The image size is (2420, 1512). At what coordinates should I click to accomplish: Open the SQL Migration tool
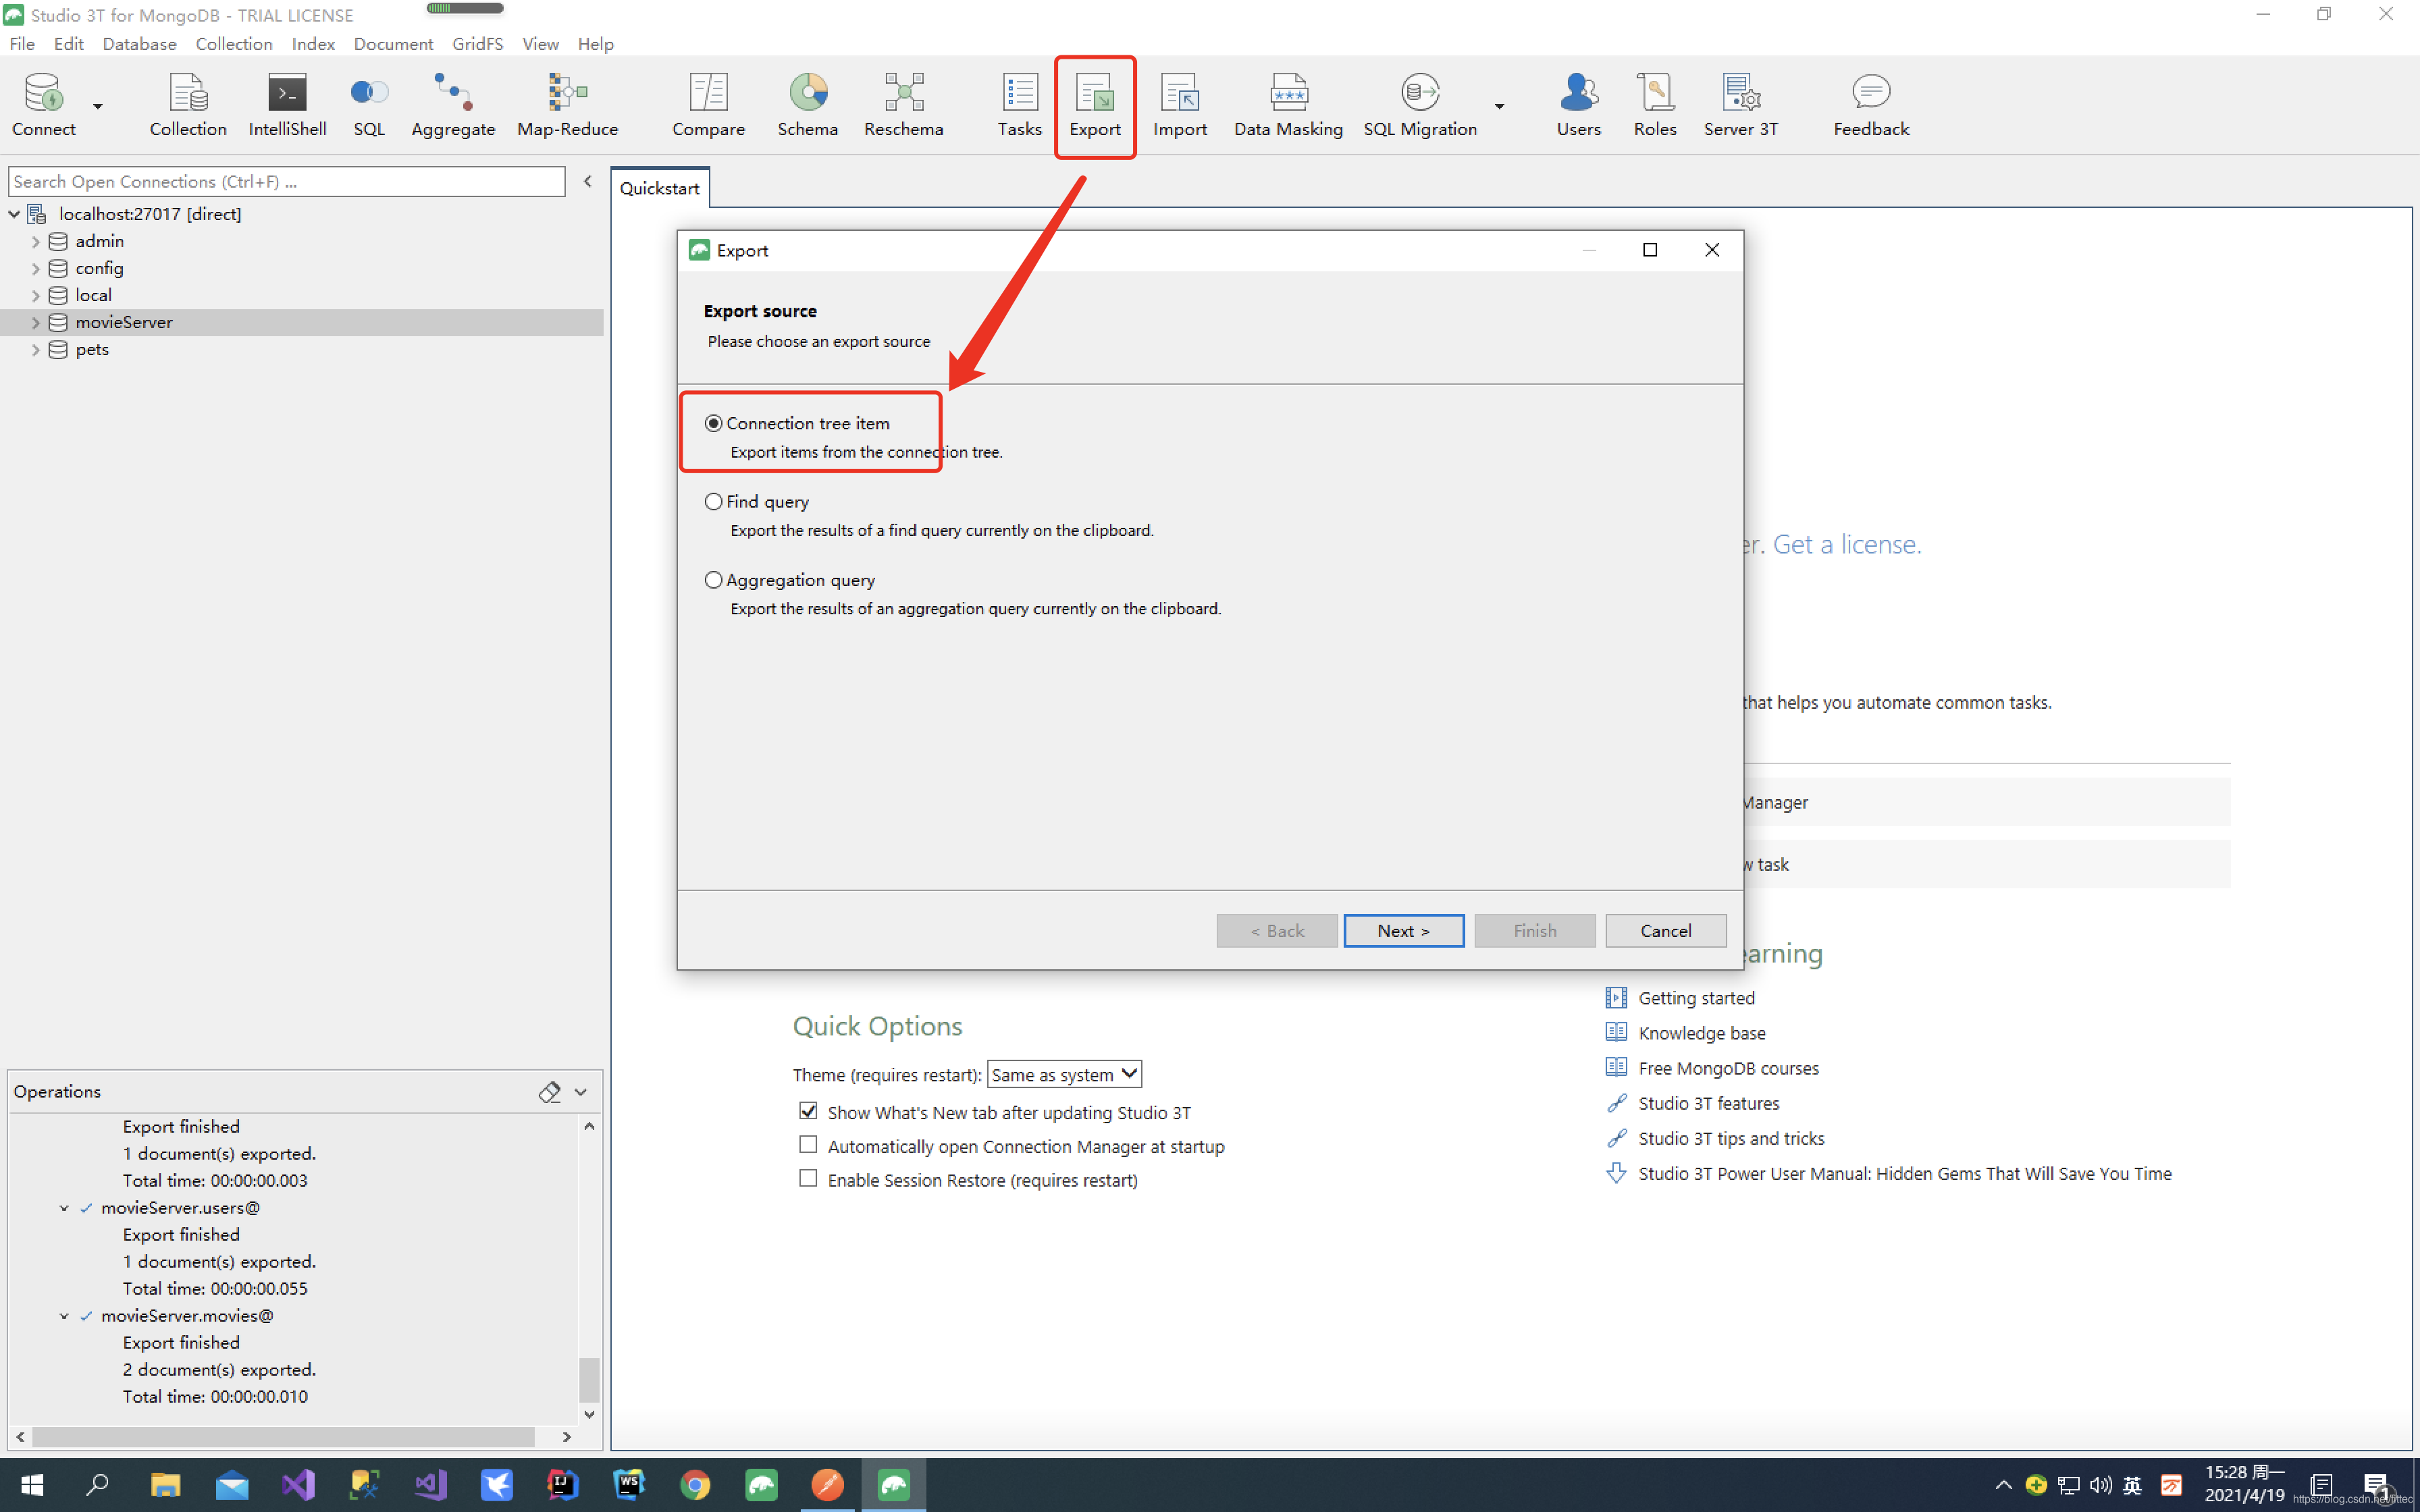pyautogui.click(x=1420, y=105)
